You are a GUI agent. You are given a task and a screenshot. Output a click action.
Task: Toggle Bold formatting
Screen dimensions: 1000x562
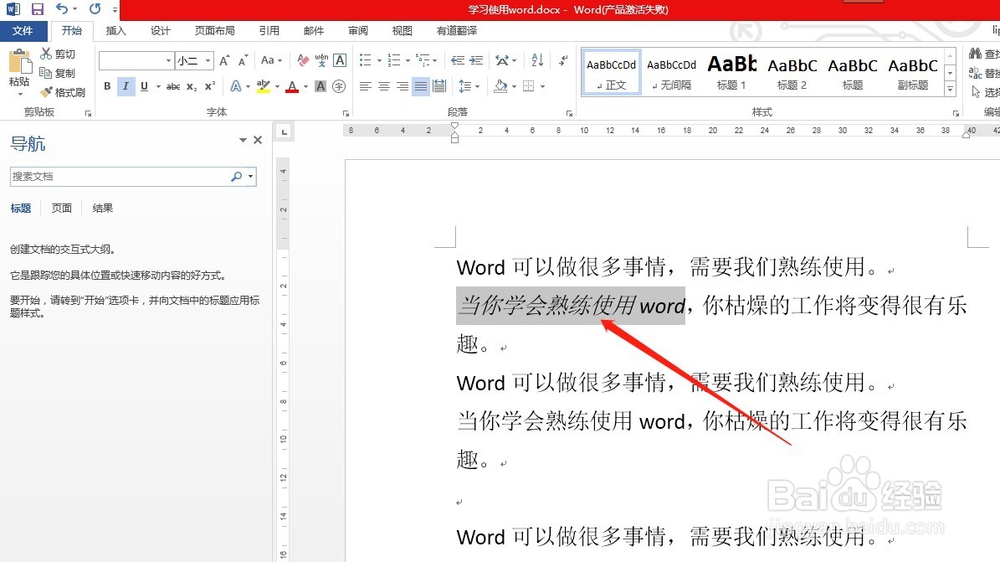click(x=107, y=86)
